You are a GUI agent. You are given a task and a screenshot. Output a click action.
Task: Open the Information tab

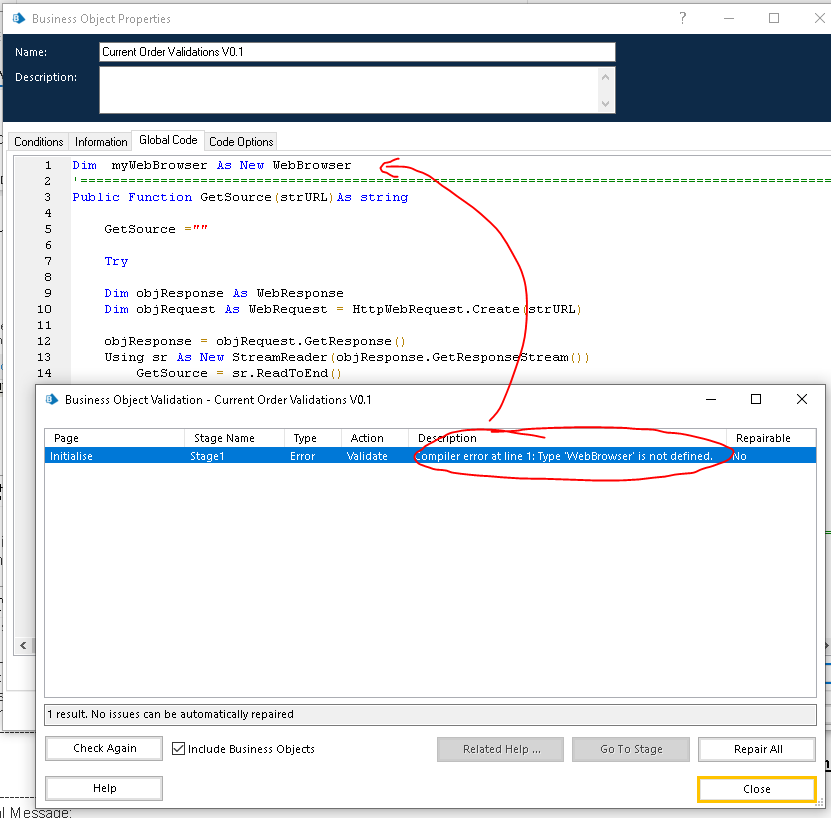tap(101, 142)
